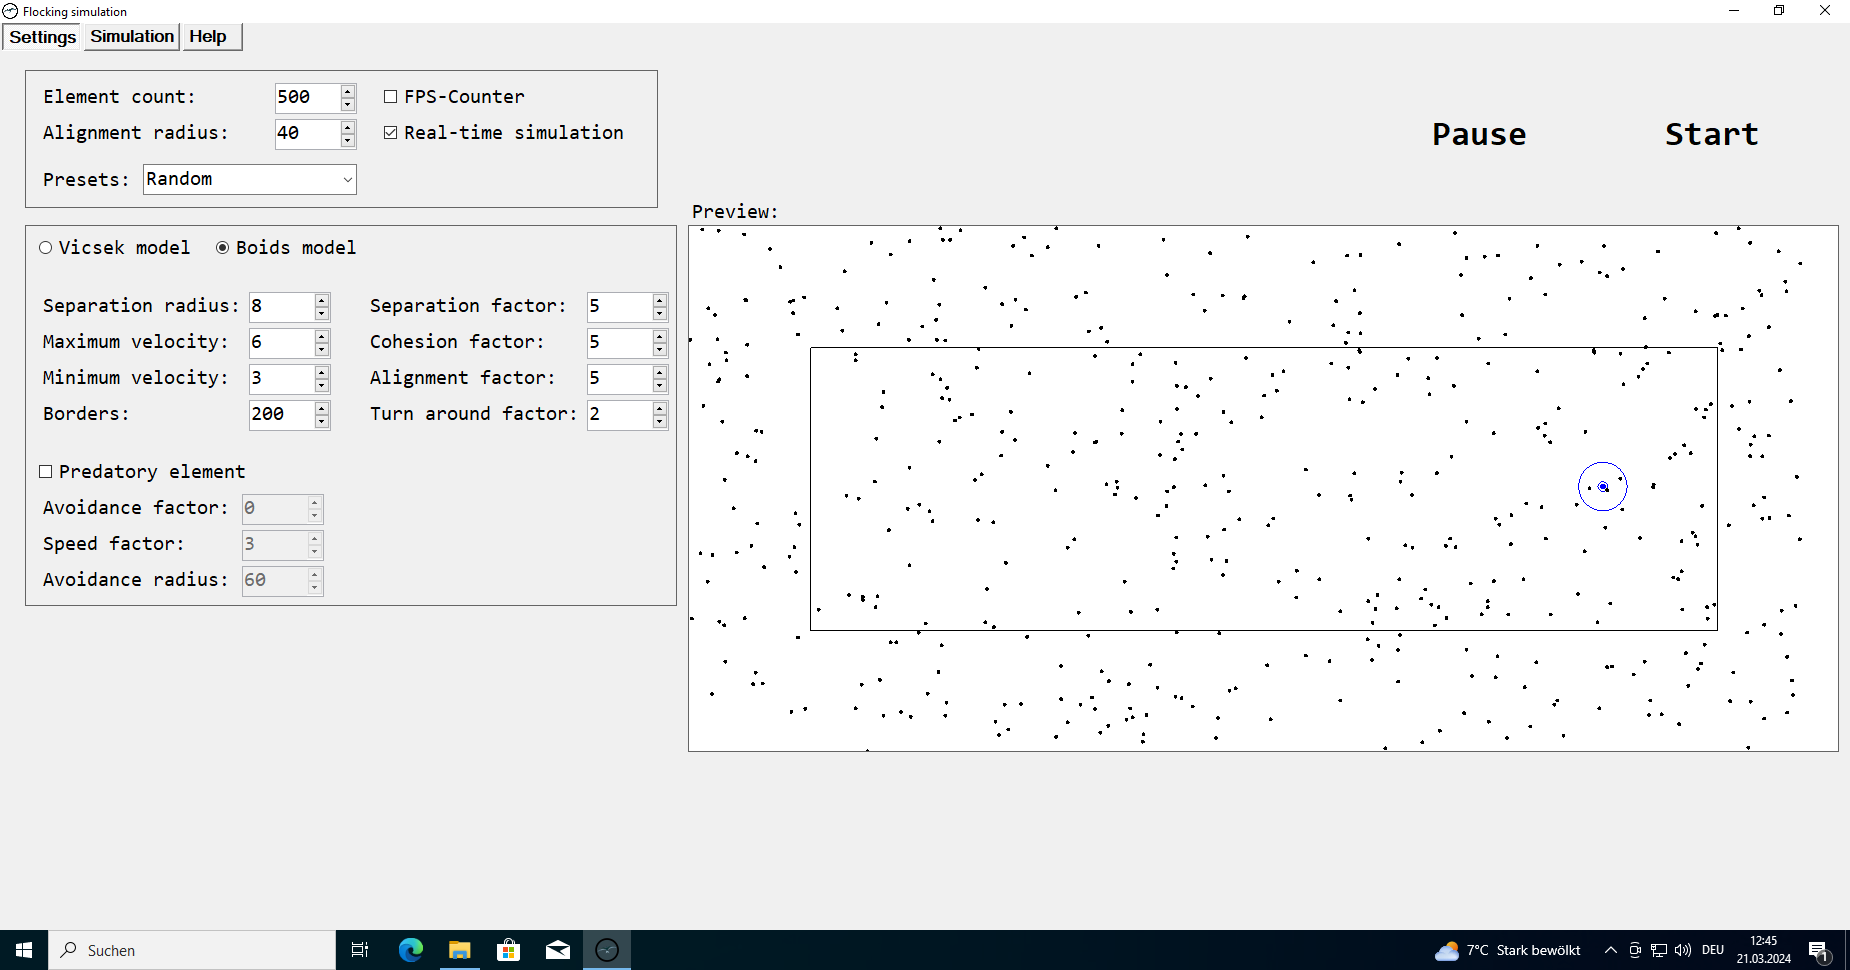Click the Element count input field
Viewport: 1850px width, 970px height.
point(307,98)
